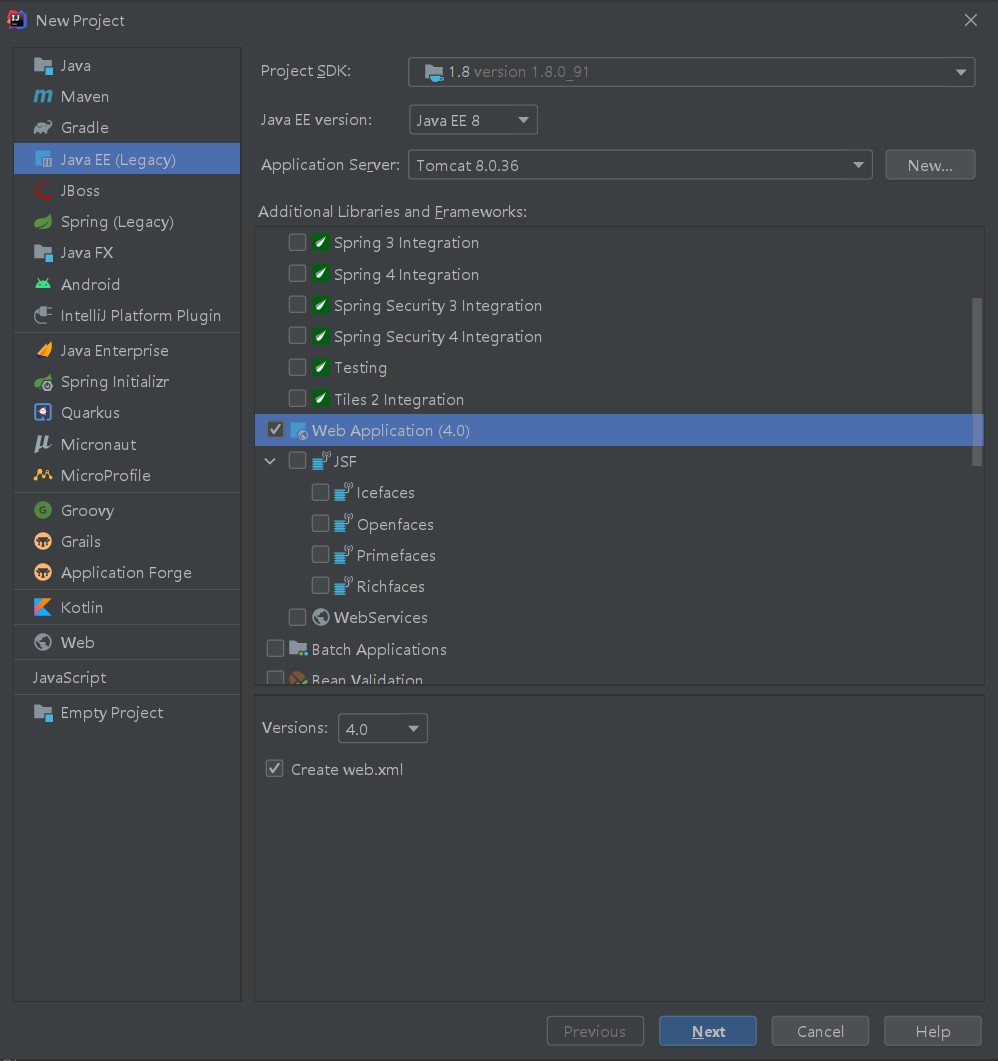Uncheck the Web Application (4.0) checkbox

[275, 430]
